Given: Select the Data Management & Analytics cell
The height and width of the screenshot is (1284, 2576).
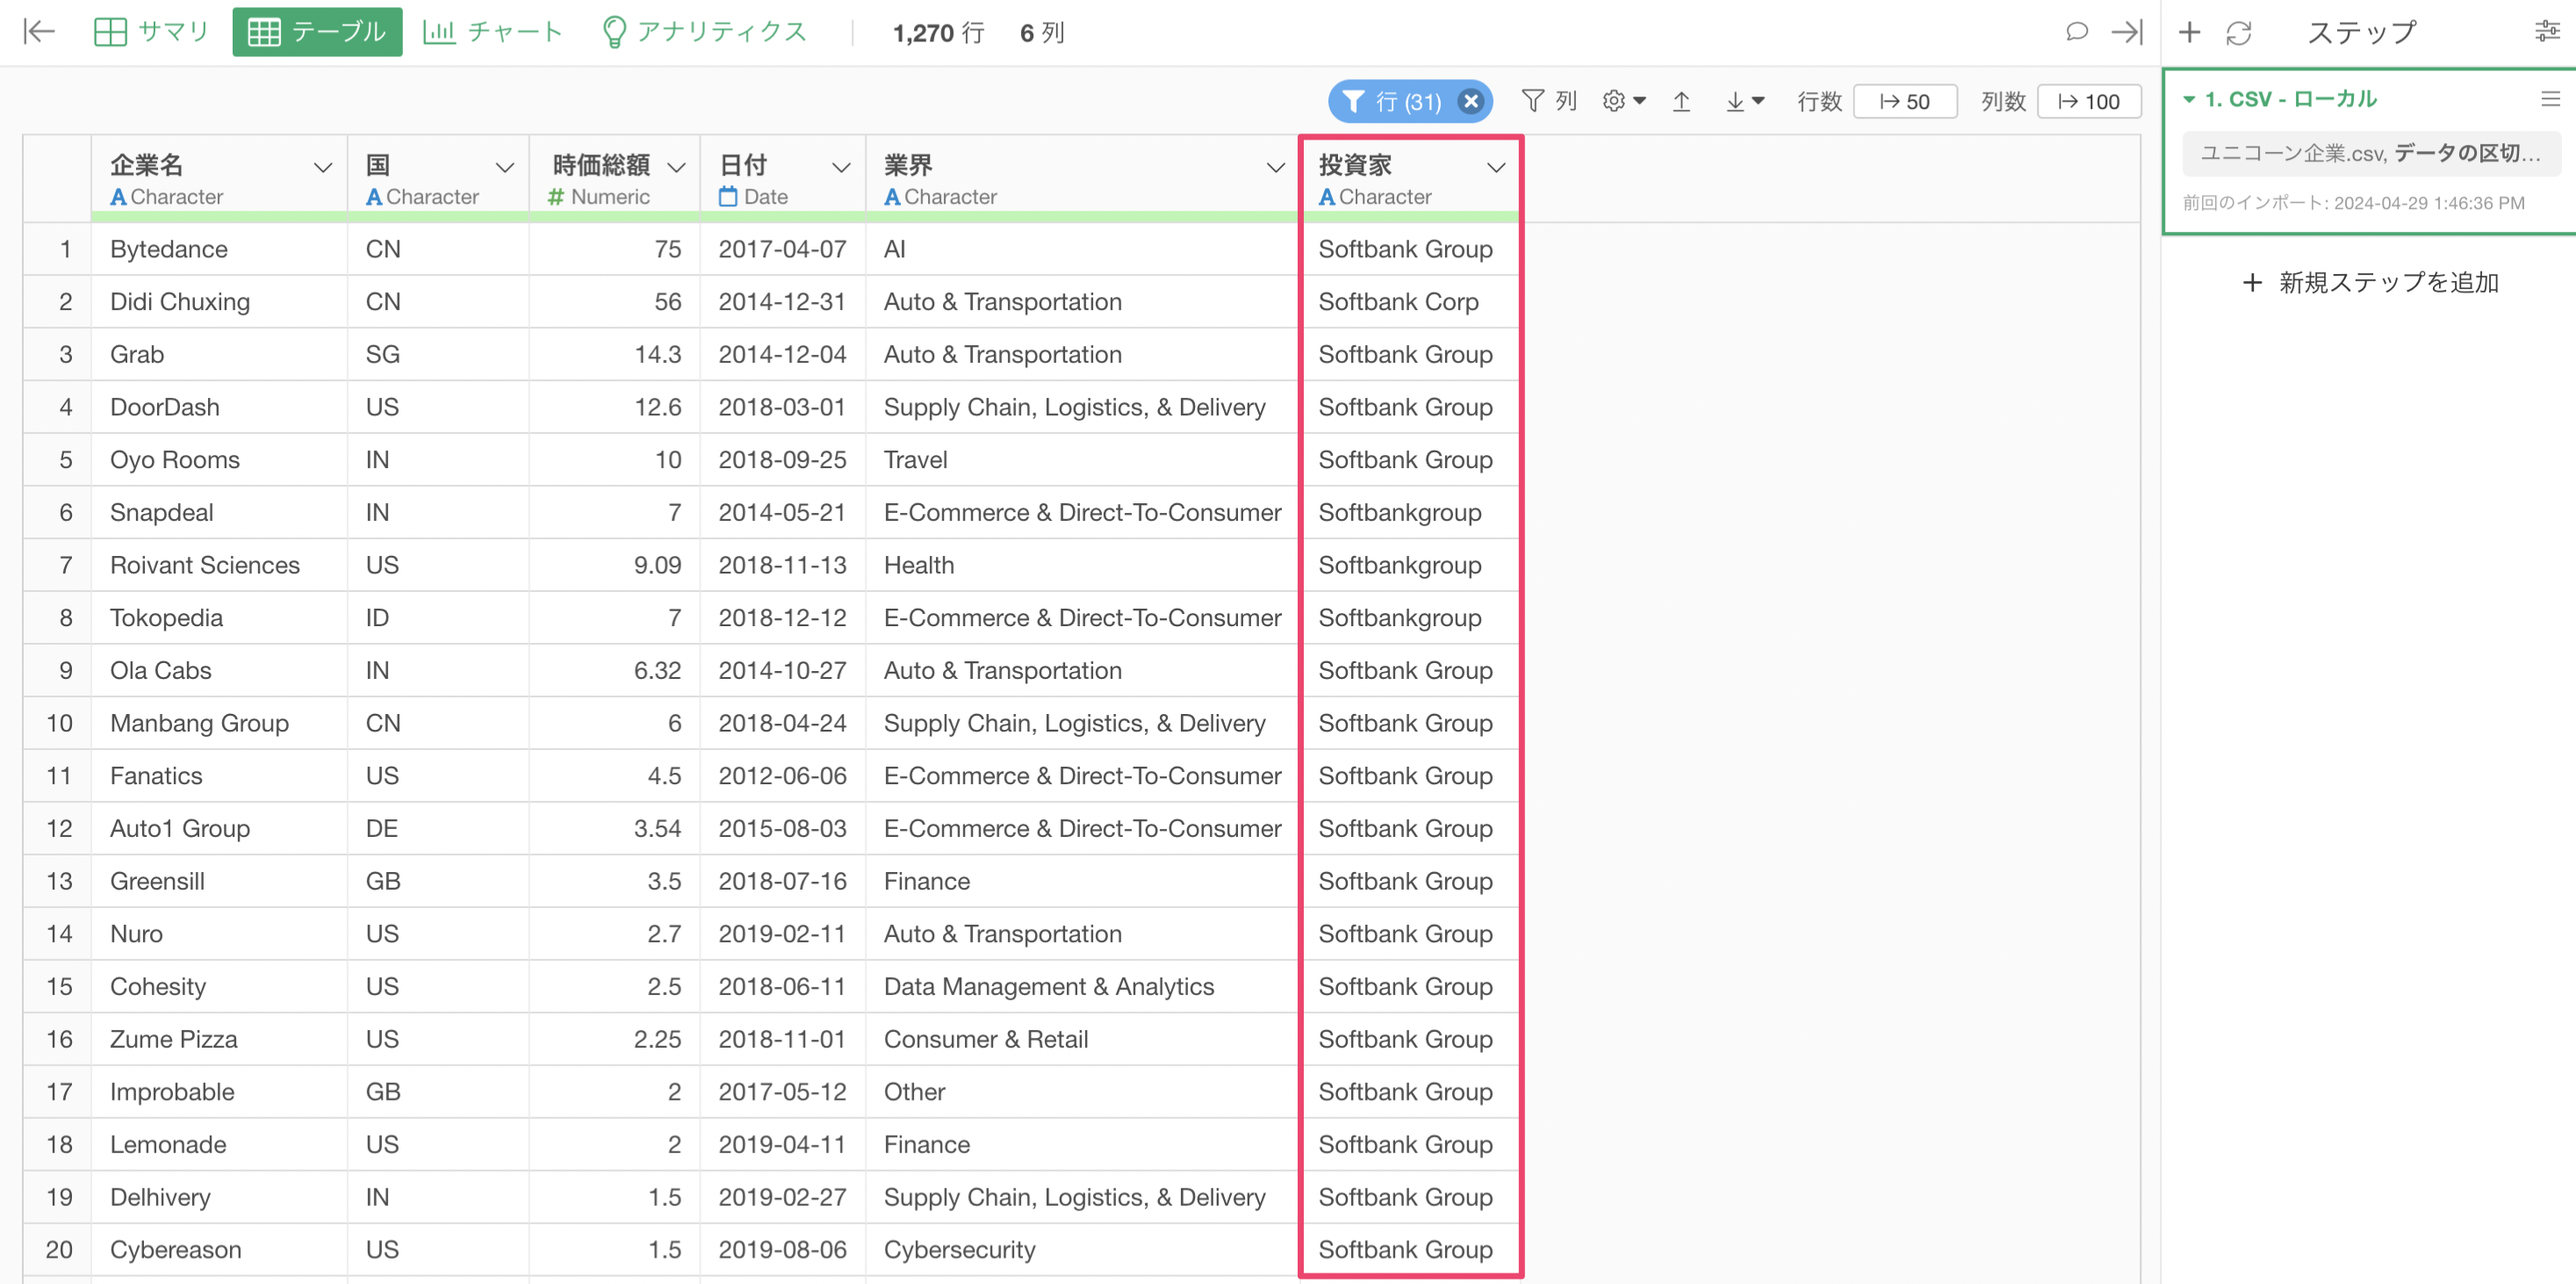Looking at the screenshot, I should (1081, 987).
